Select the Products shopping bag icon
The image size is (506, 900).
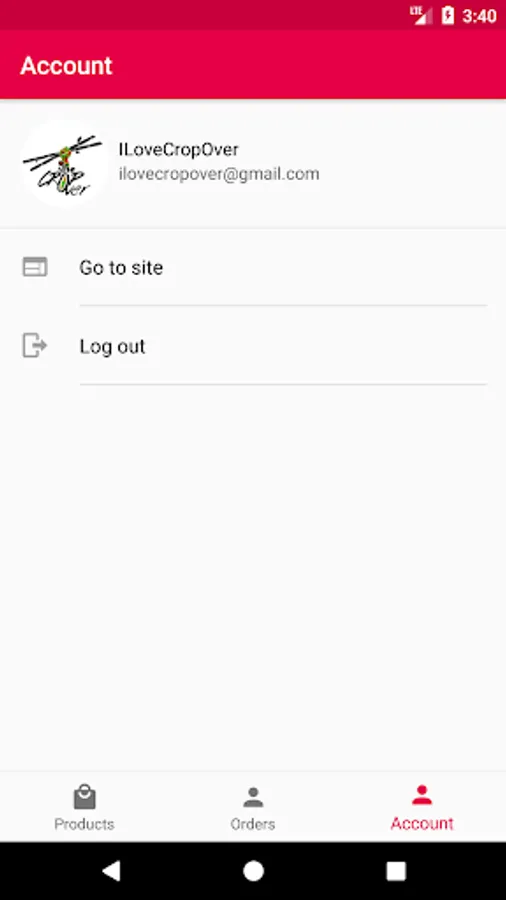pyautogui.click(x=84, y=797)
